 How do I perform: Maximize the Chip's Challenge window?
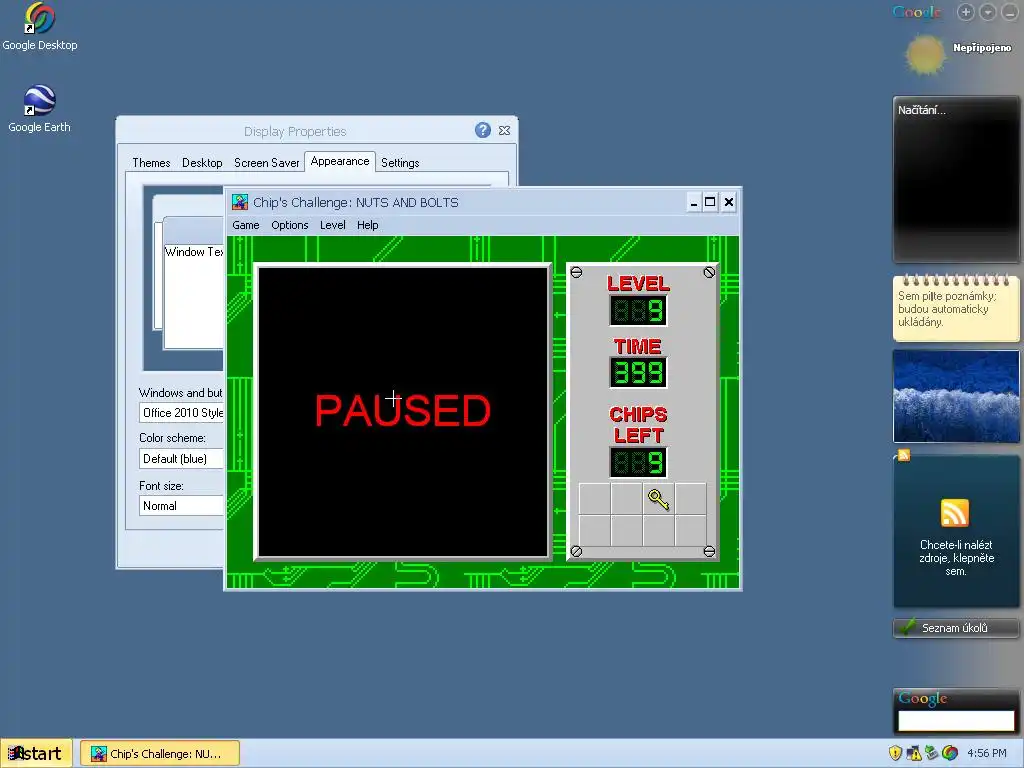tap(710, 202)
